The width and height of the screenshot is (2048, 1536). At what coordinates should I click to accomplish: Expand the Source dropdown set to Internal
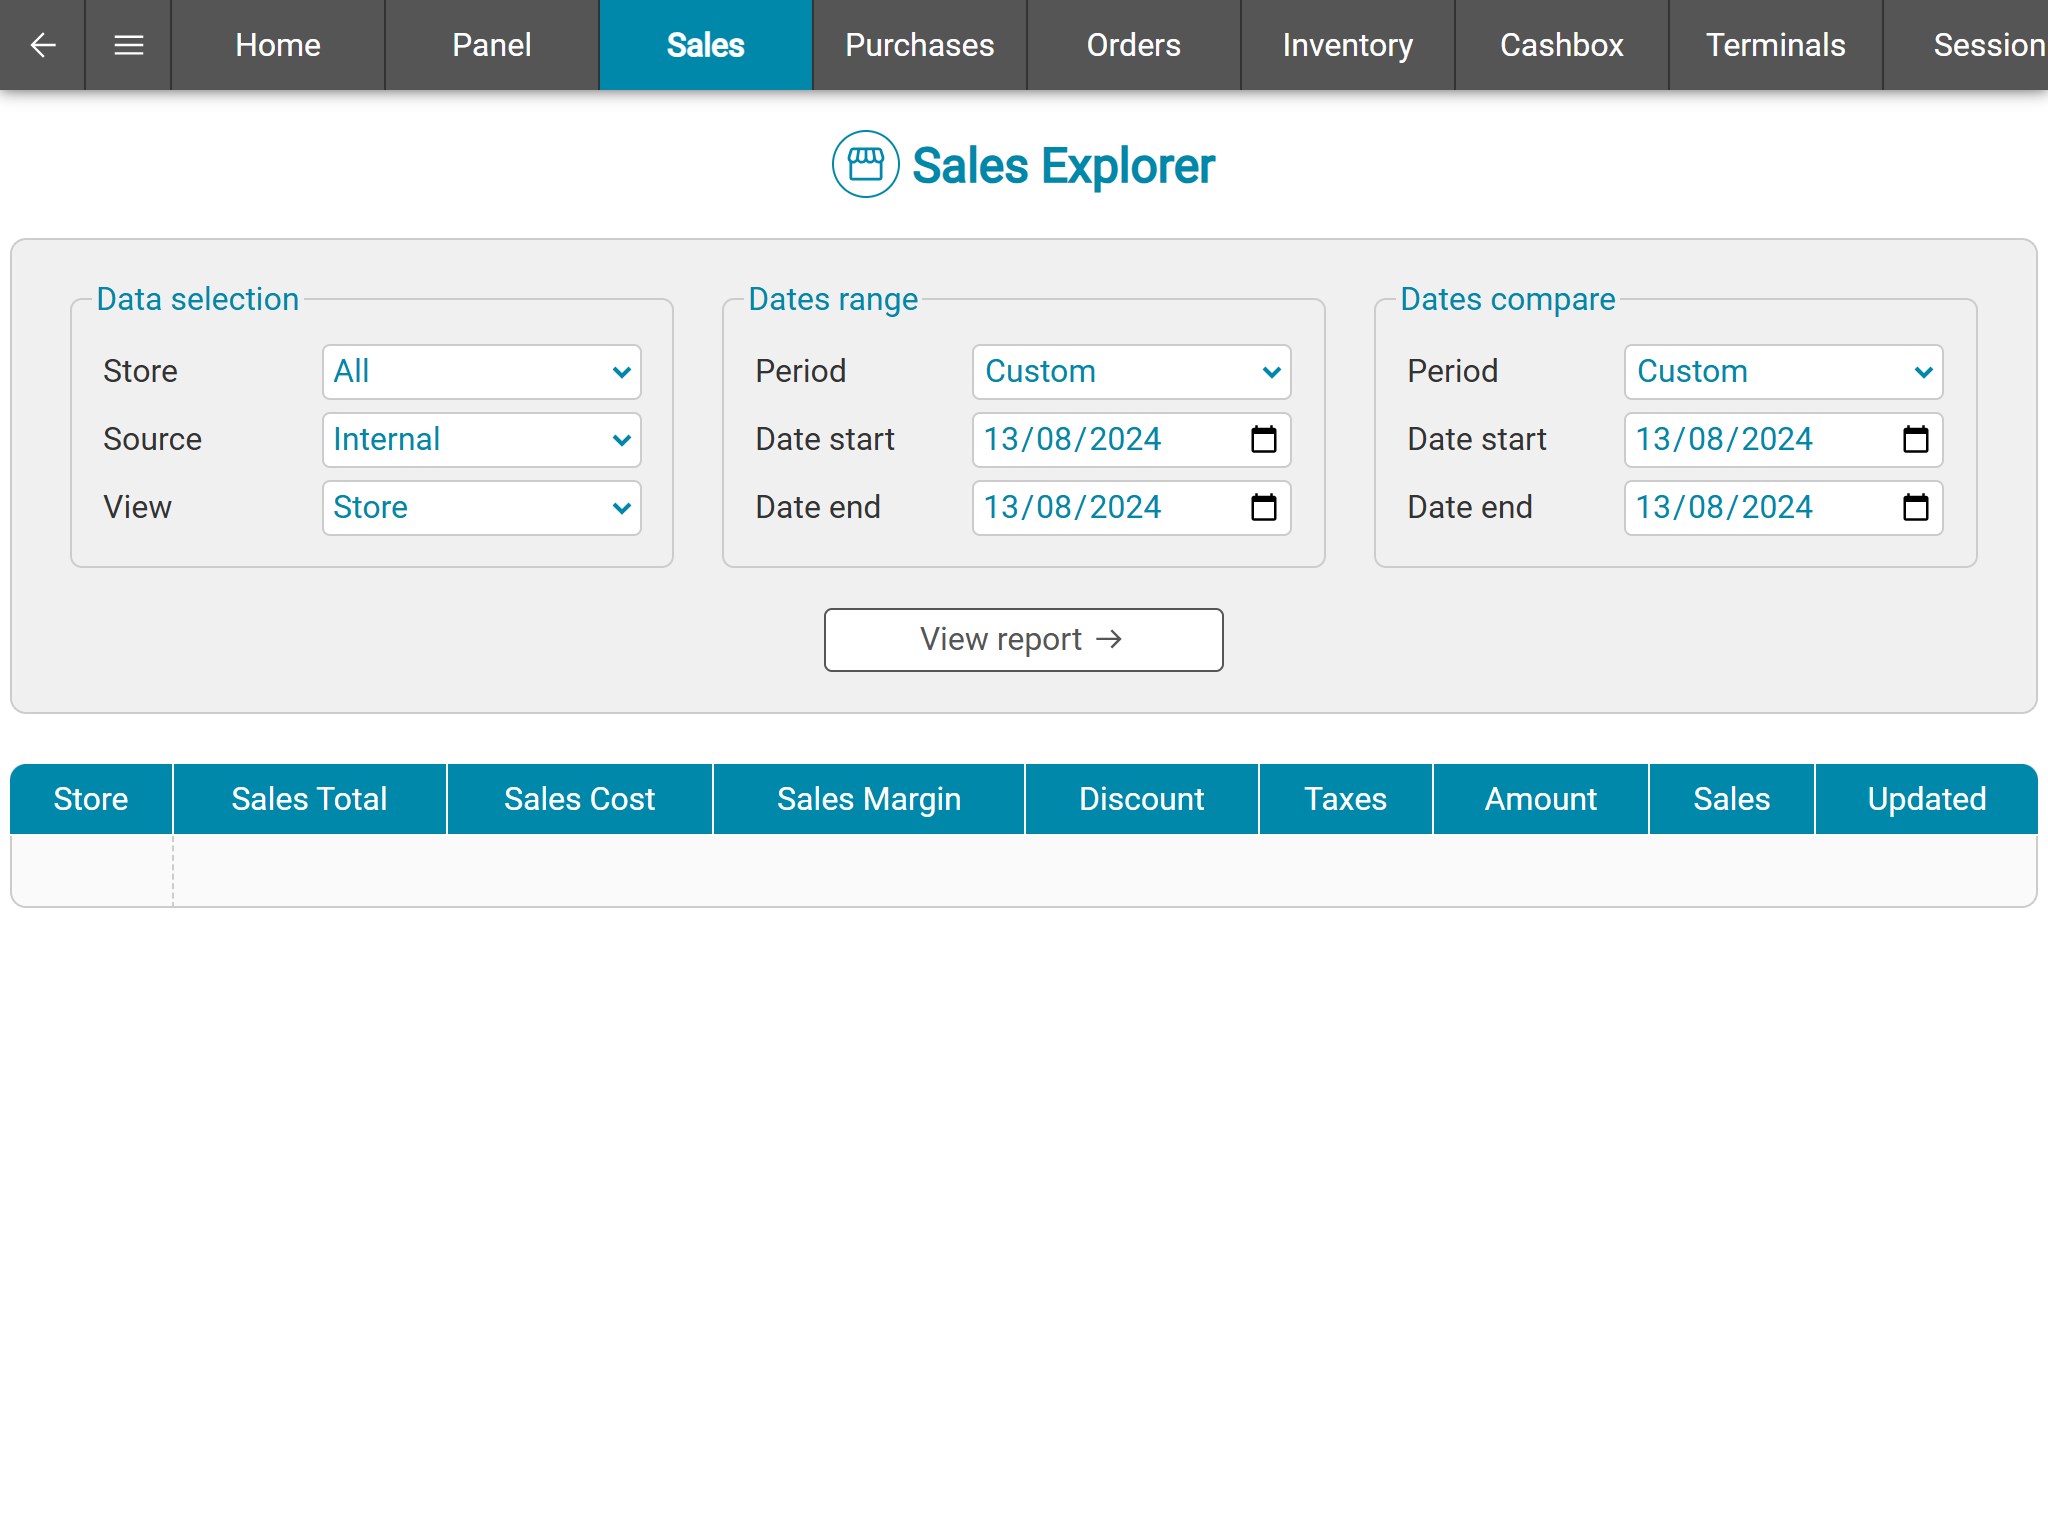(x=481, y=440)
